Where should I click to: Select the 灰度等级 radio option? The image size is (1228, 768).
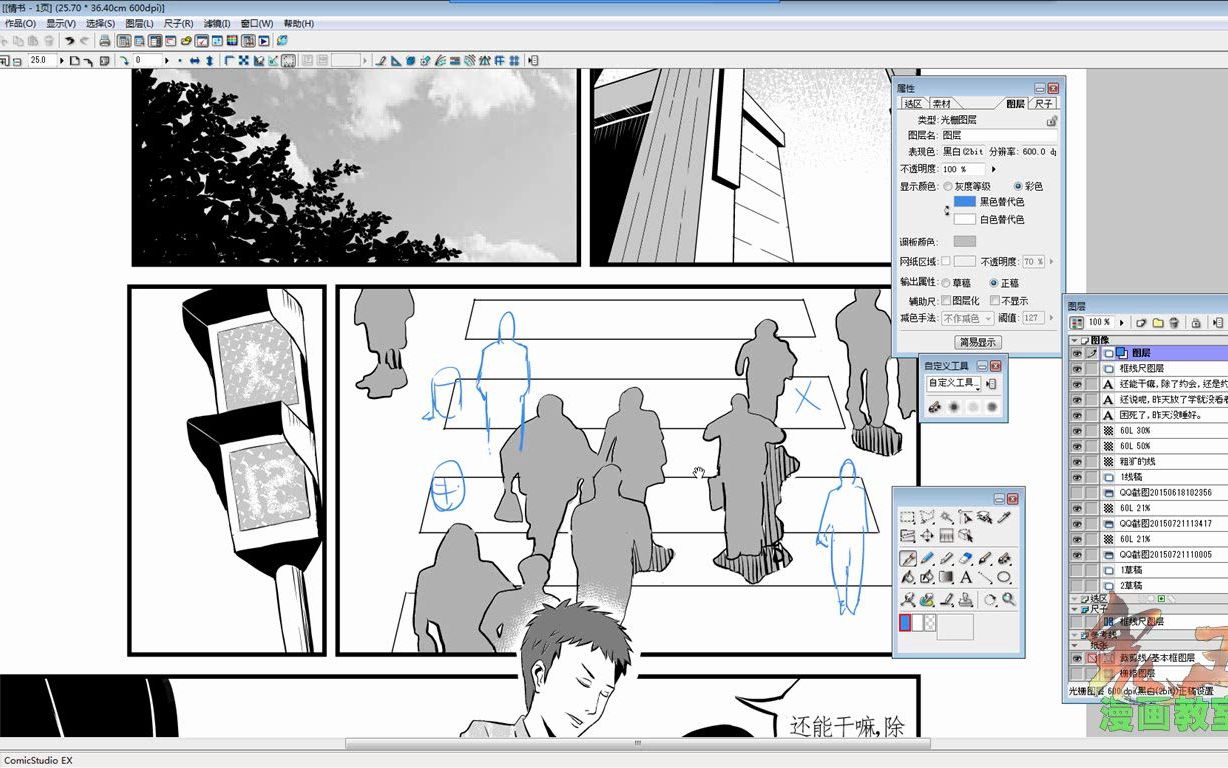click(x=946, y=186)
